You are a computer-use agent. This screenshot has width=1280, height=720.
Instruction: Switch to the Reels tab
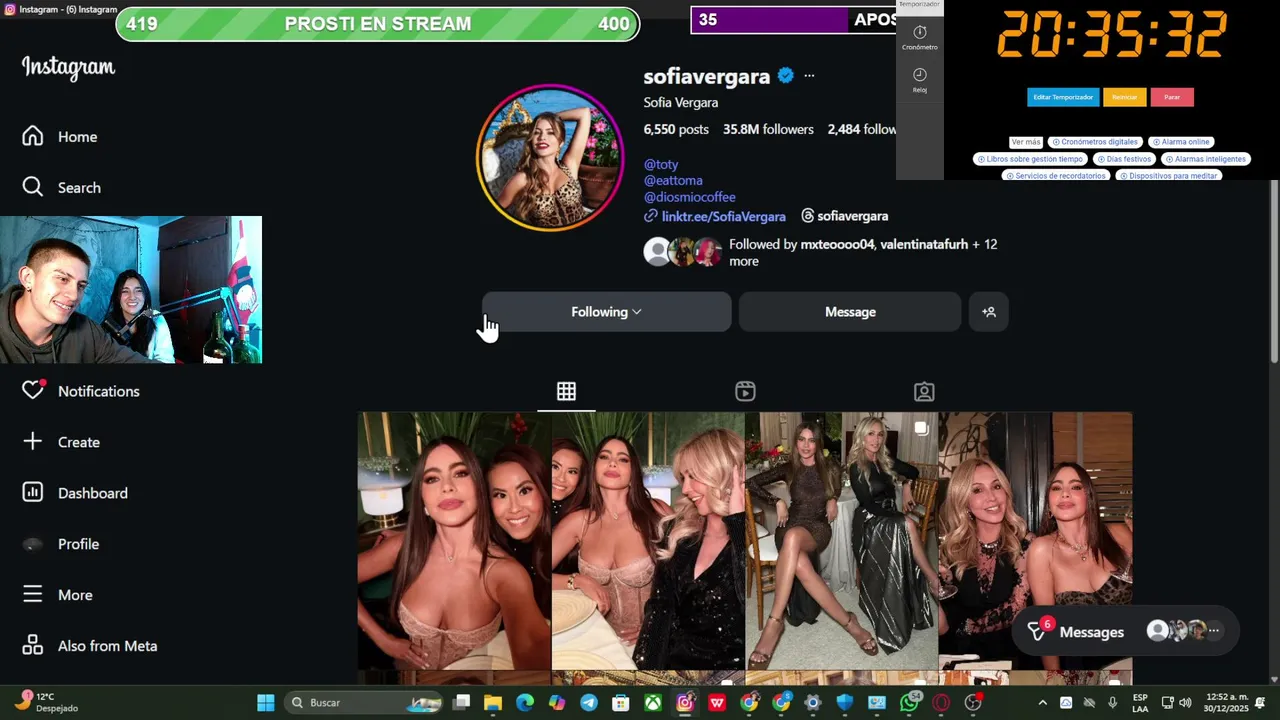pyautogui.click(x=745, y=392)
